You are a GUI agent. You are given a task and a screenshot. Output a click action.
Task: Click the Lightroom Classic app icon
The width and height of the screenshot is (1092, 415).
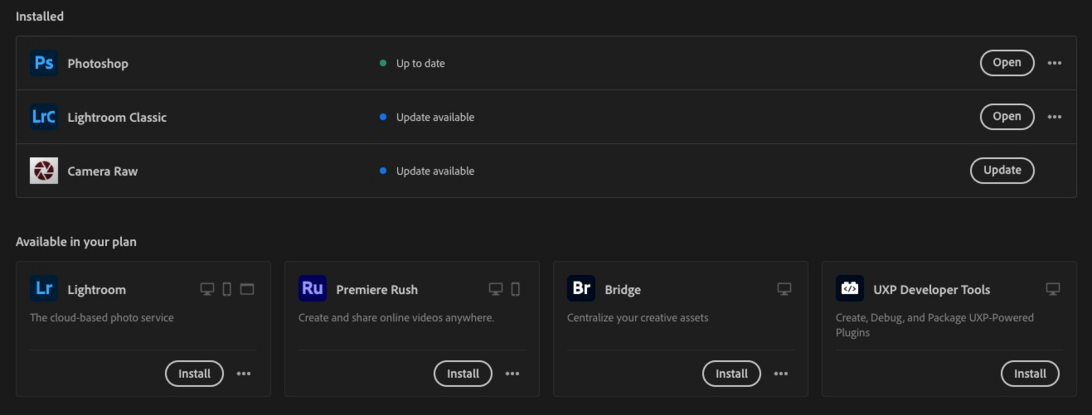tap(44, 117)
